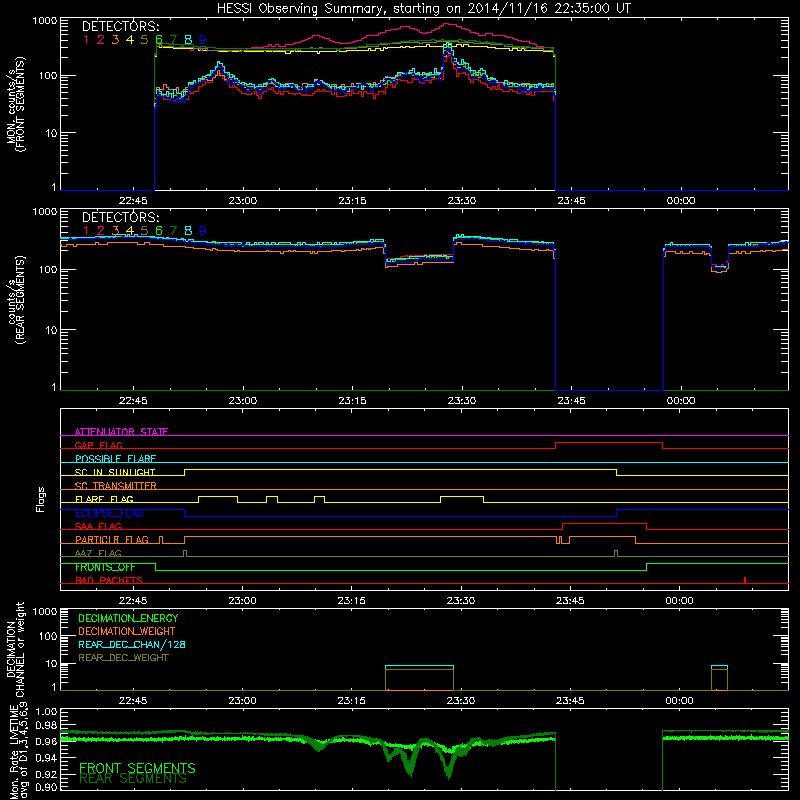800x800 pixels.
Task: Click the GAP FLAG label
Action: coord(98,445)
